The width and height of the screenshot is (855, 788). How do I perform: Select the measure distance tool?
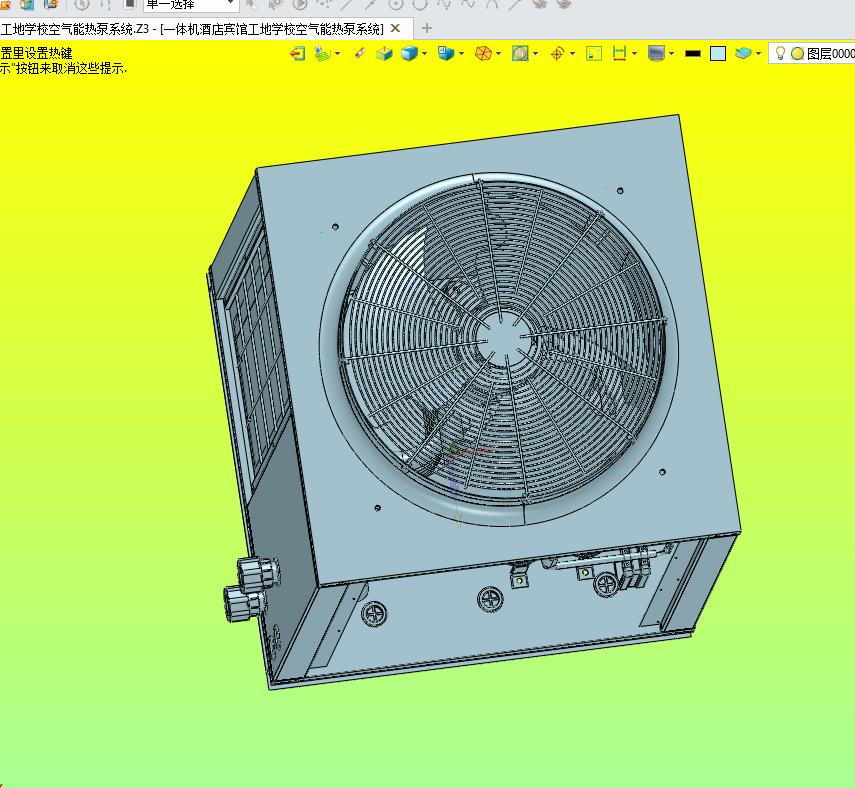click(619, 53)
